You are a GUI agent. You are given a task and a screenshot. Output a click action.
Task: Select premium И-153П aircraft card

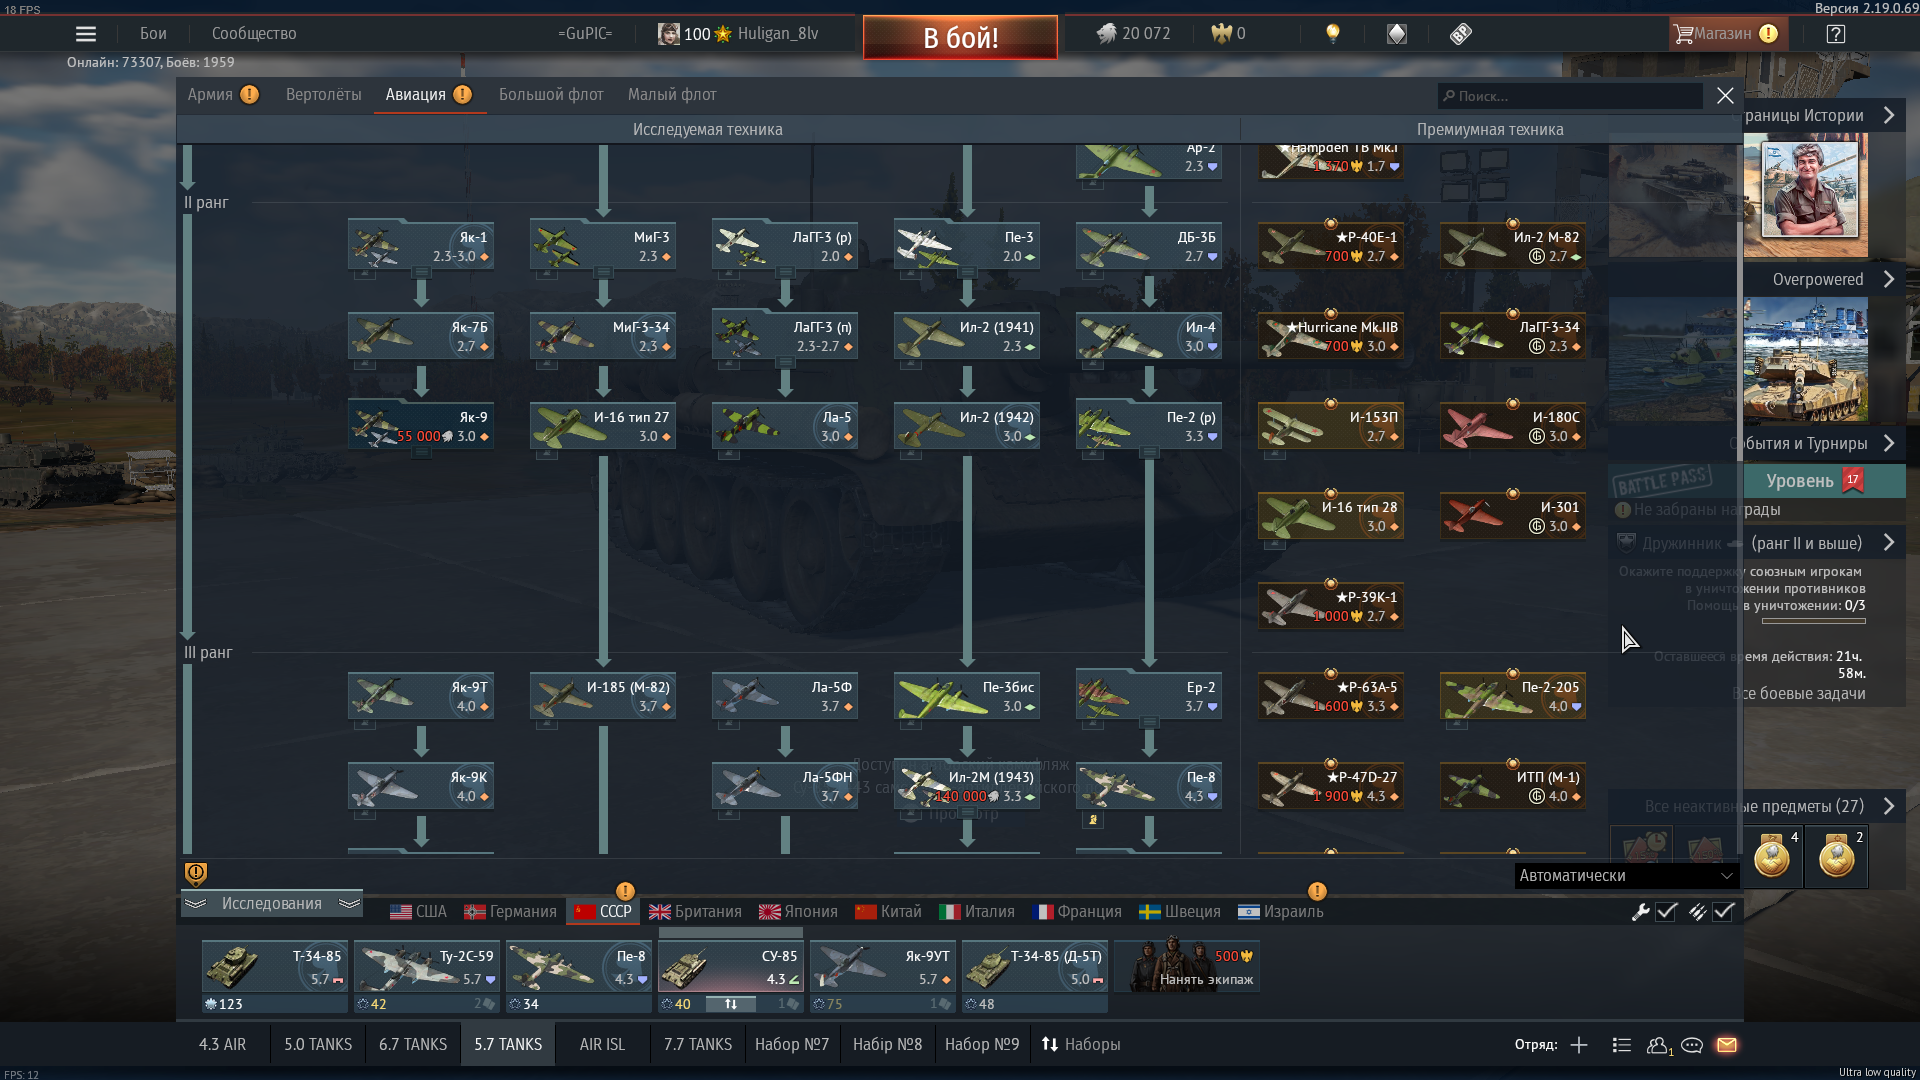click(1331, 425)
